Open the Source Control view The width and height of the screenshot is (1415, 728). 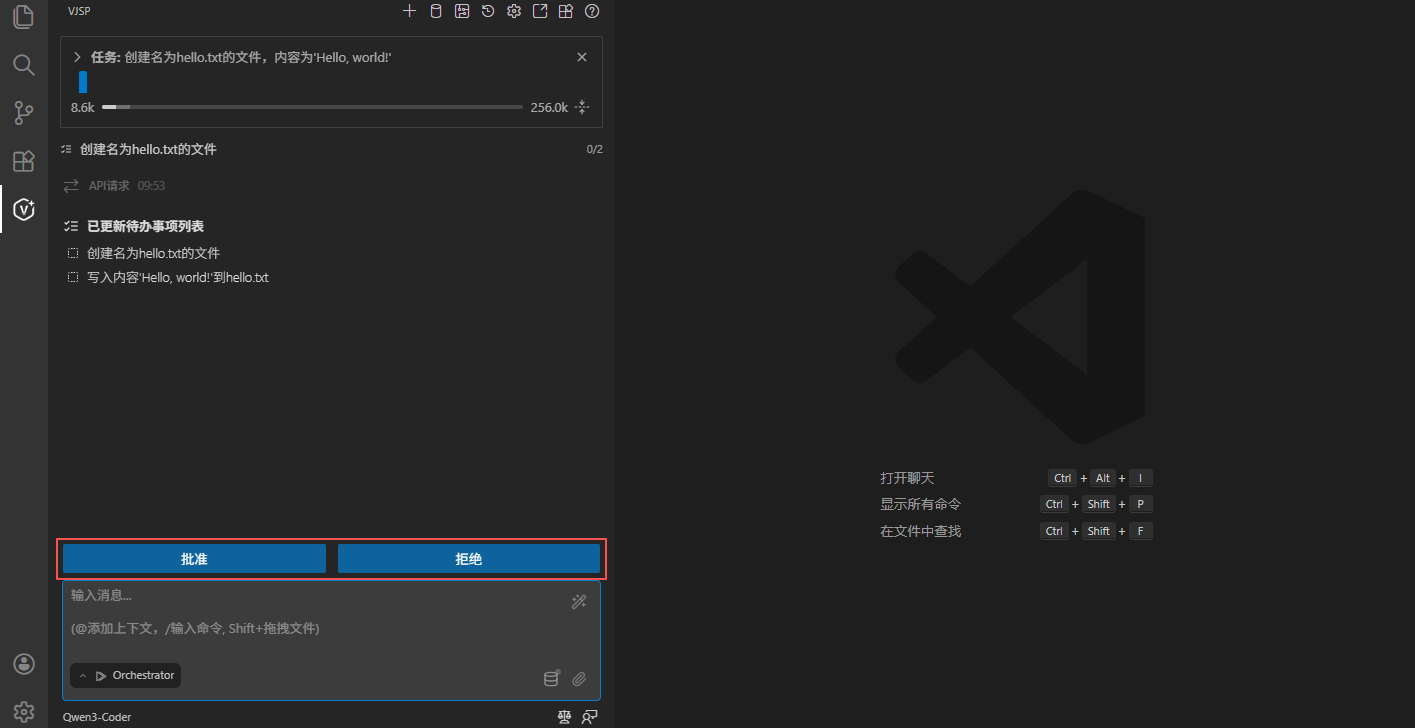coord(23,113)
